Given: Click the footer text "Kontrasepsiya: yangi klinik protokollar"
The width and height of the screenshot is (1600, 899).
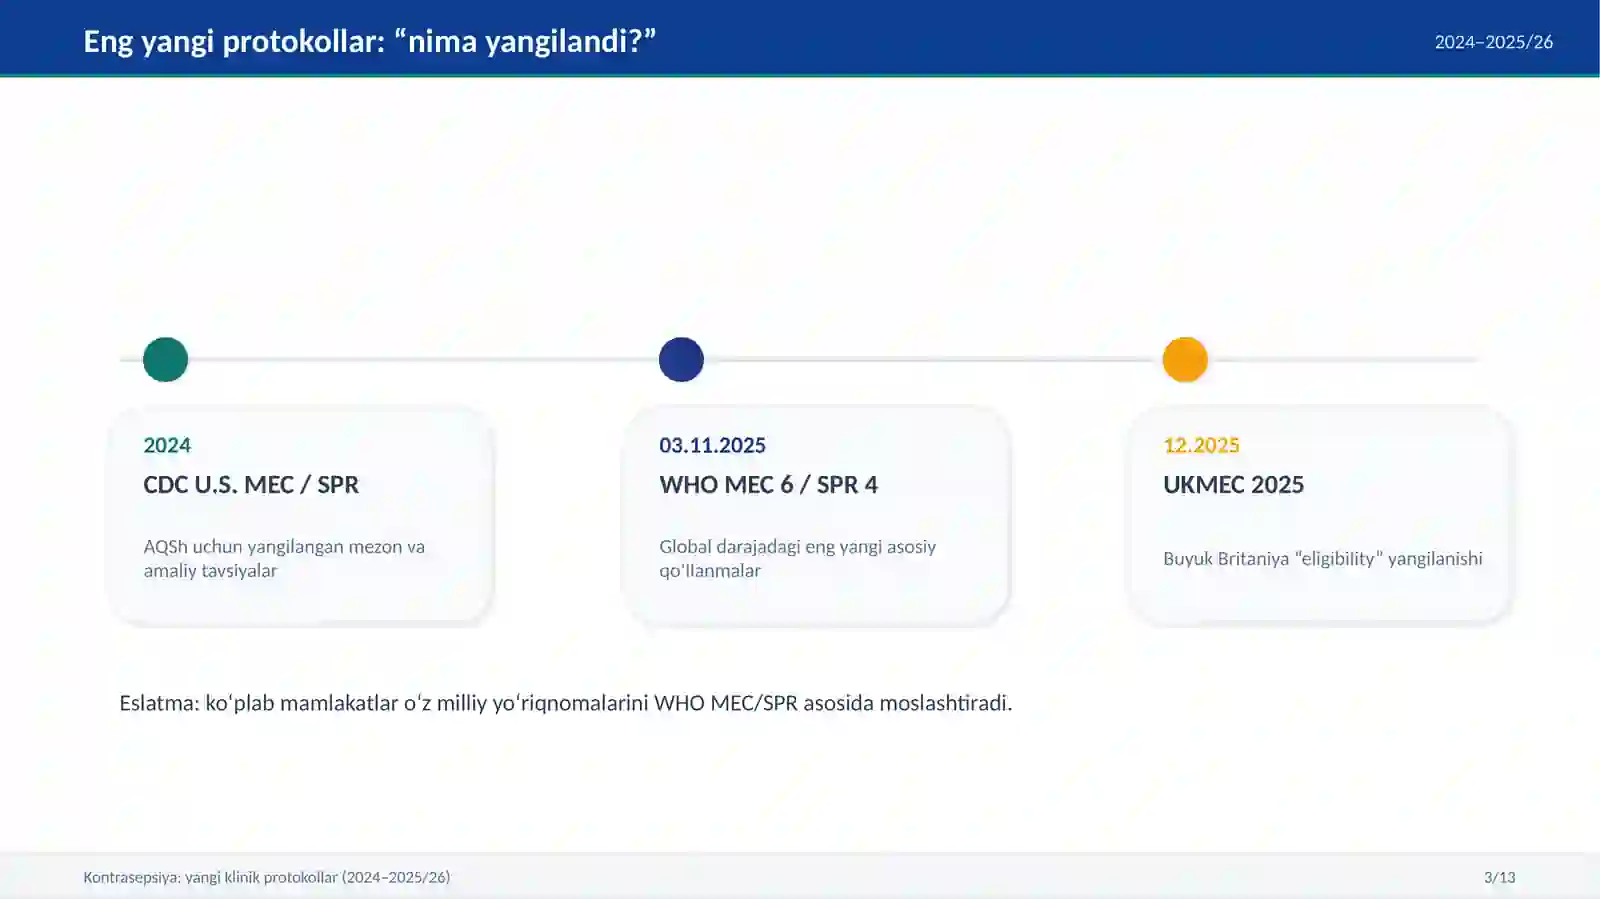Looking at the screenshot, I should coord(267,877).
